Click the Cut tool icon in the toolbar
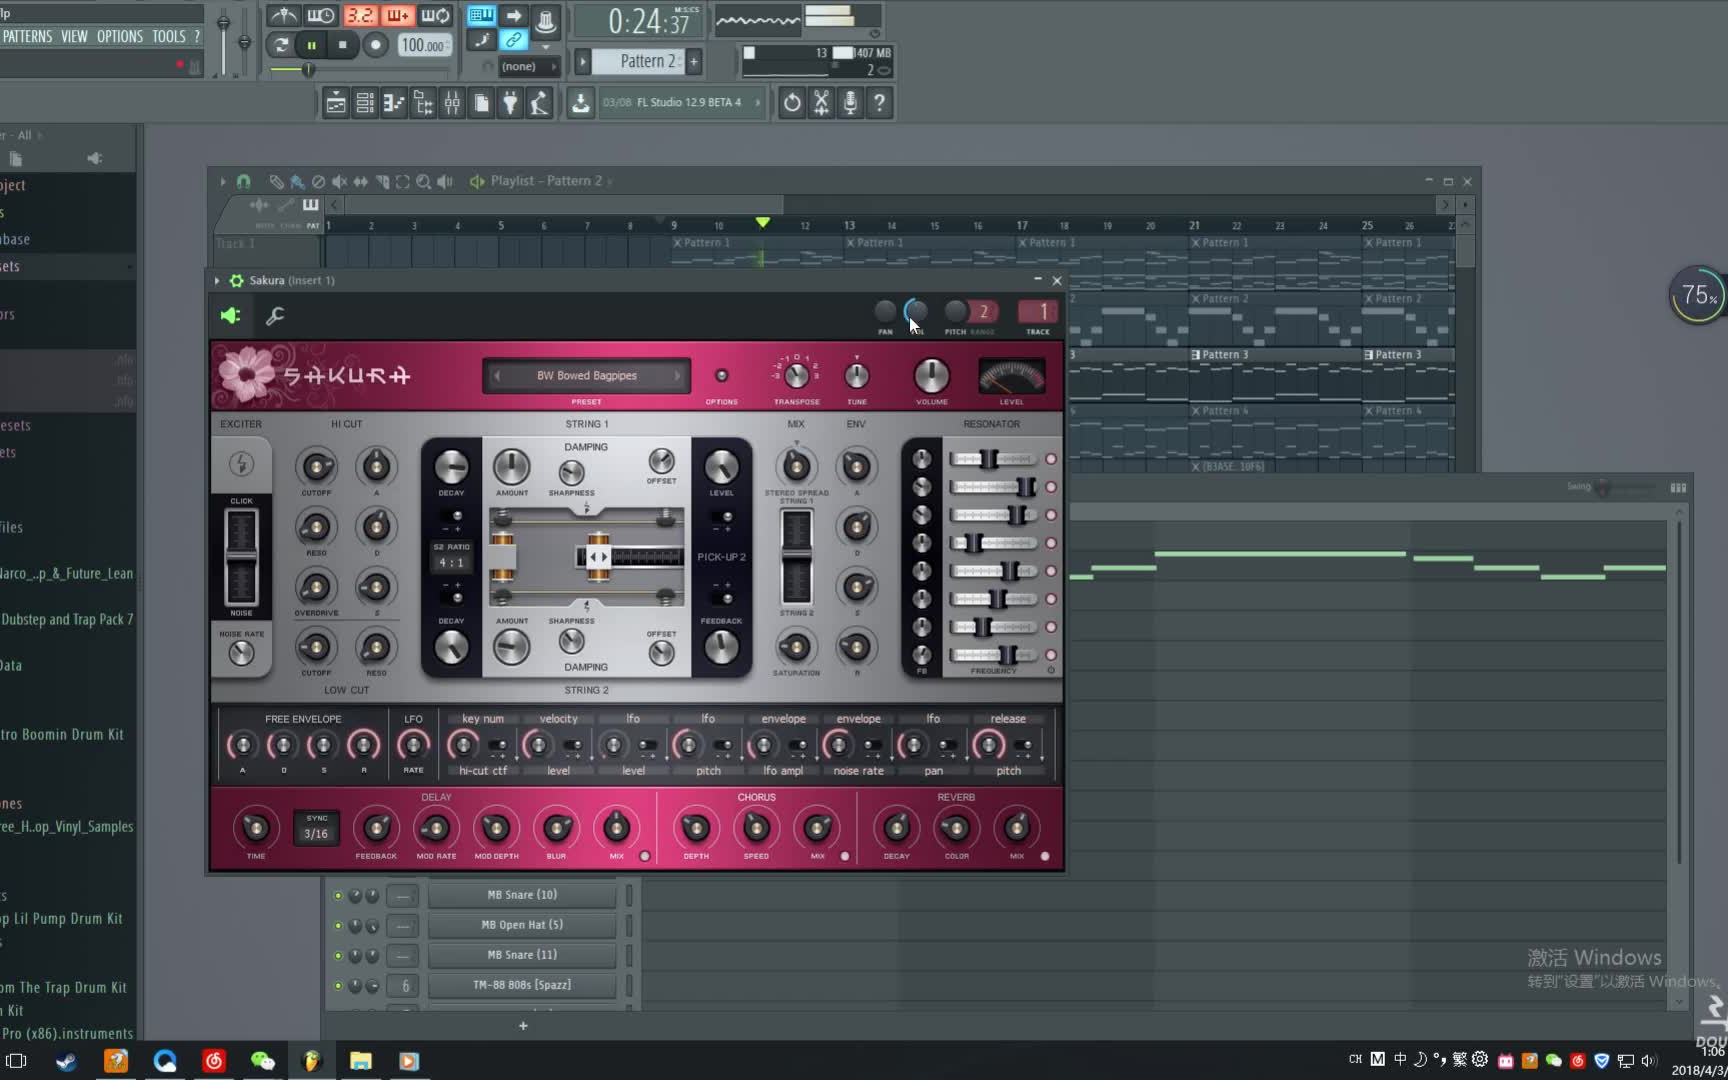Image resolution: width=1728 pixels, height=1080 pixels. click(821, 103)
